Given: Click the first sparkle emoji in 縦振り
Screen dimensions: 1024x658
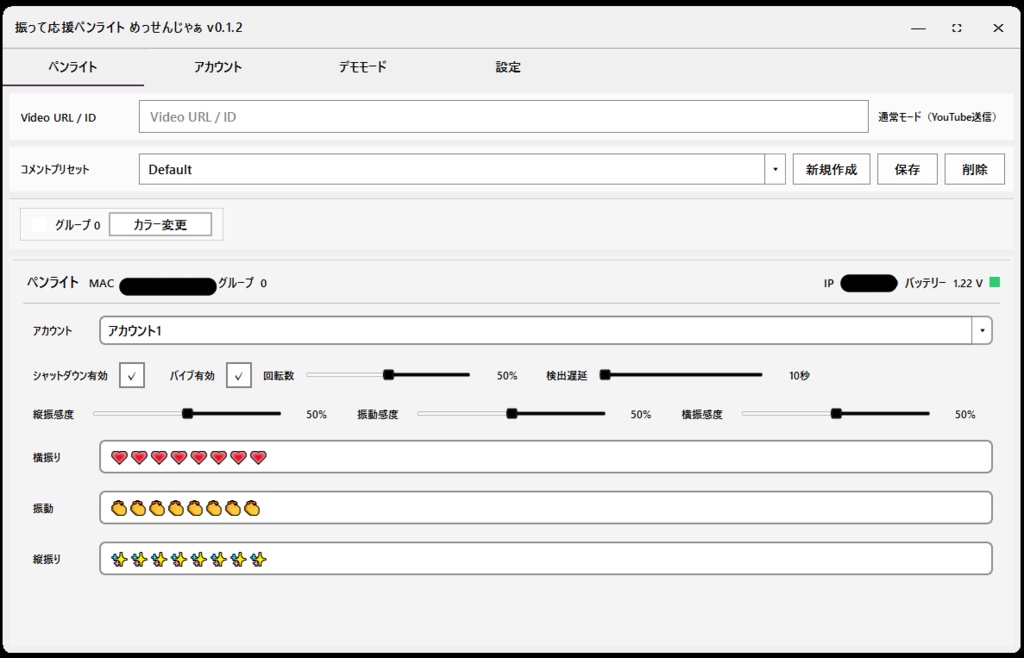Looking at the screenshot, I should coord(119,559).
